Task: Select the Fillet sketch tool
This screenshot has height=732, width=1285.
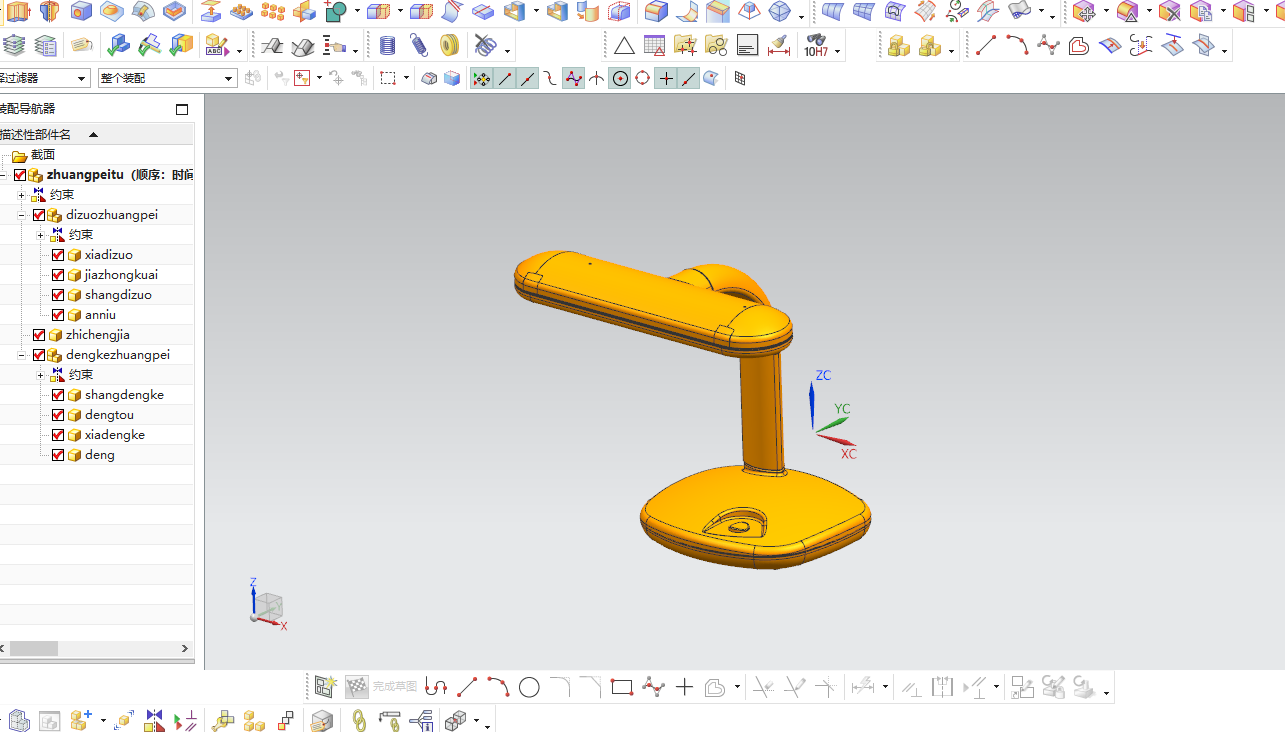Action: click(x=560, y=687)
